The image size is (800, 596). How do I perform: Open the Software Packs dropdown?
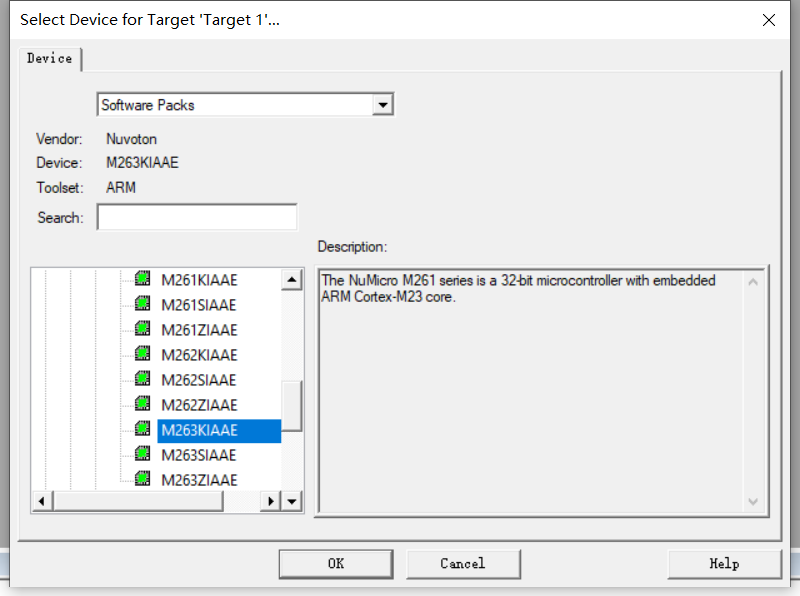coord(383,105)
